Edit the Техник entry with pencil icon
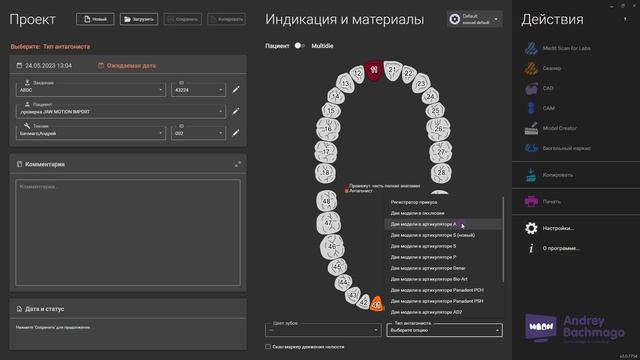Viewport: 640px width, 360px height. click(x=236, y=133)
